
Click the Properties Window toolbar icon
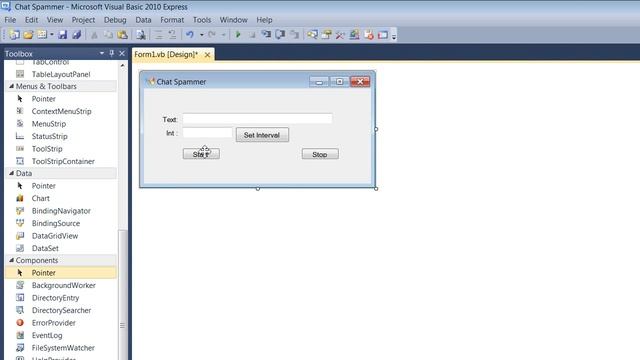pyautogui.click(x=326, y=35)
